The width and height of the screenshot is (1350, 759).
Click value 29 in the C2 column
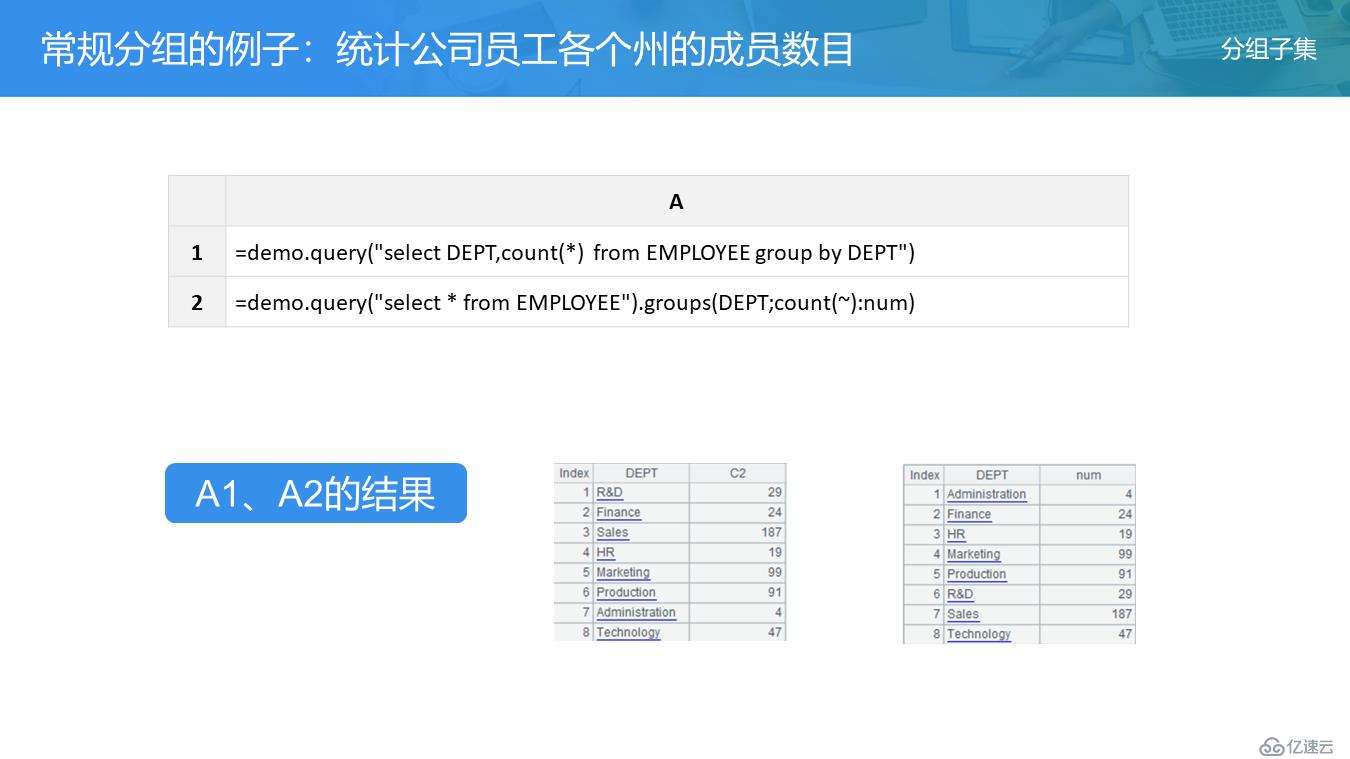click(x=775, y=493)
